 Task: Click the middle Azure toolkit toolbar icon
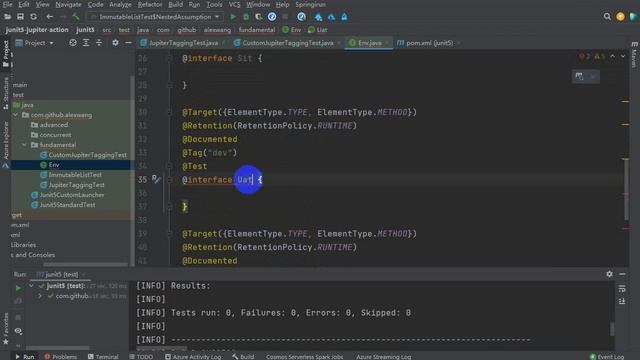331,17
